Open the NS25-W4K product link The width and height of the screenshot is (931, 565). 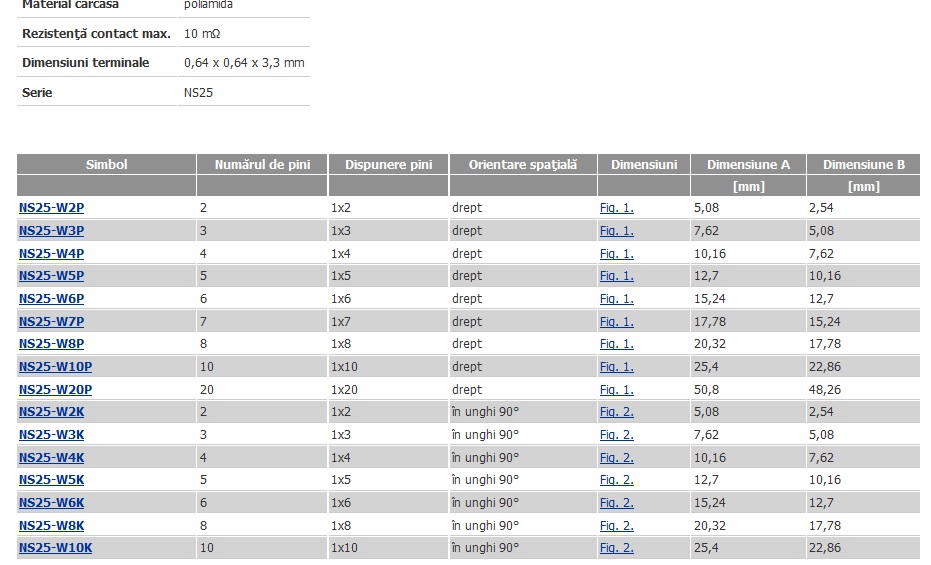(51, 458)
